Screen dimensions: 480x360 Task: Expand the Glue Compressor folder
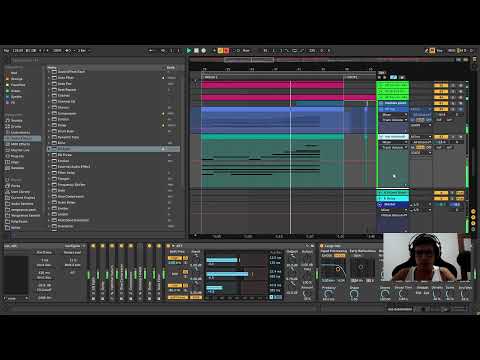[49, 197]
